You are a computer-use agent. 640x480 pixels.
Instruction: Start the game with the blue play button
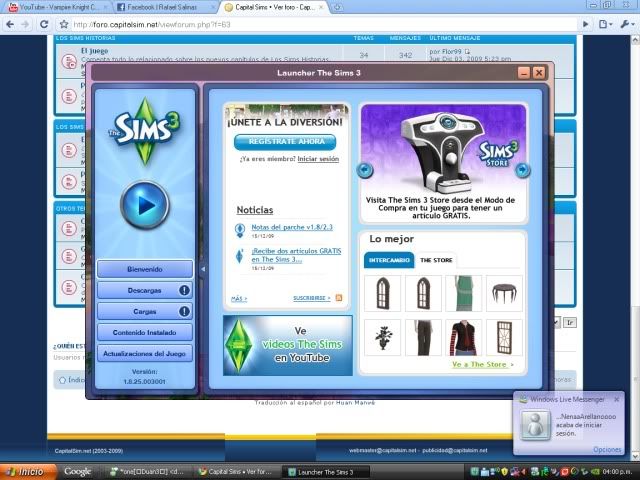pyautogui.click(x=144, y=205)
